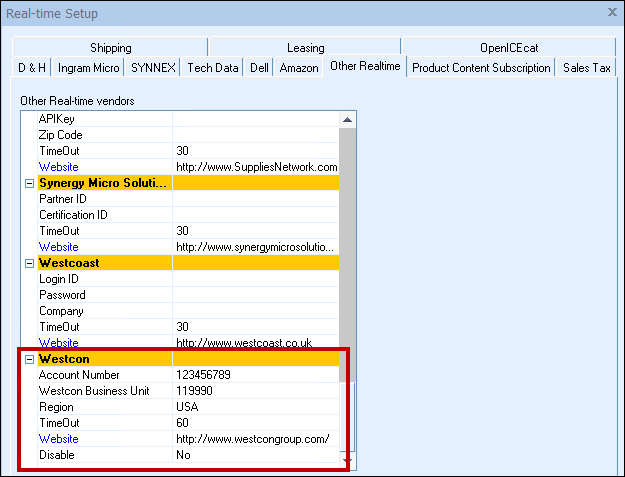
Task: Select the OpenICEcat tab
Action: coord(508,48)
